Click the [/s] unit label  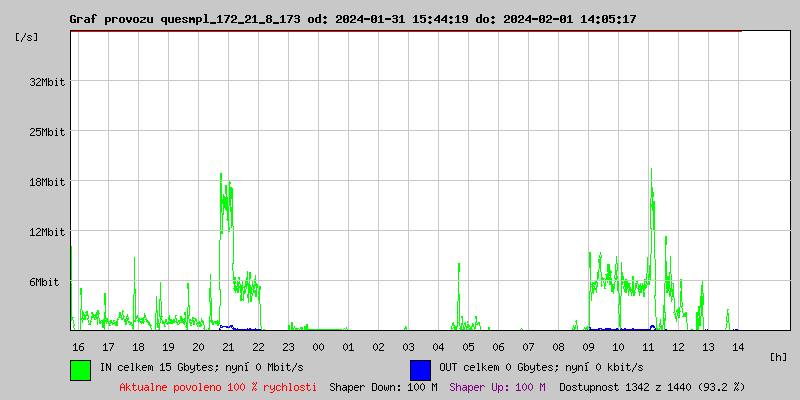pyautogui.click(x=27, y=37)
